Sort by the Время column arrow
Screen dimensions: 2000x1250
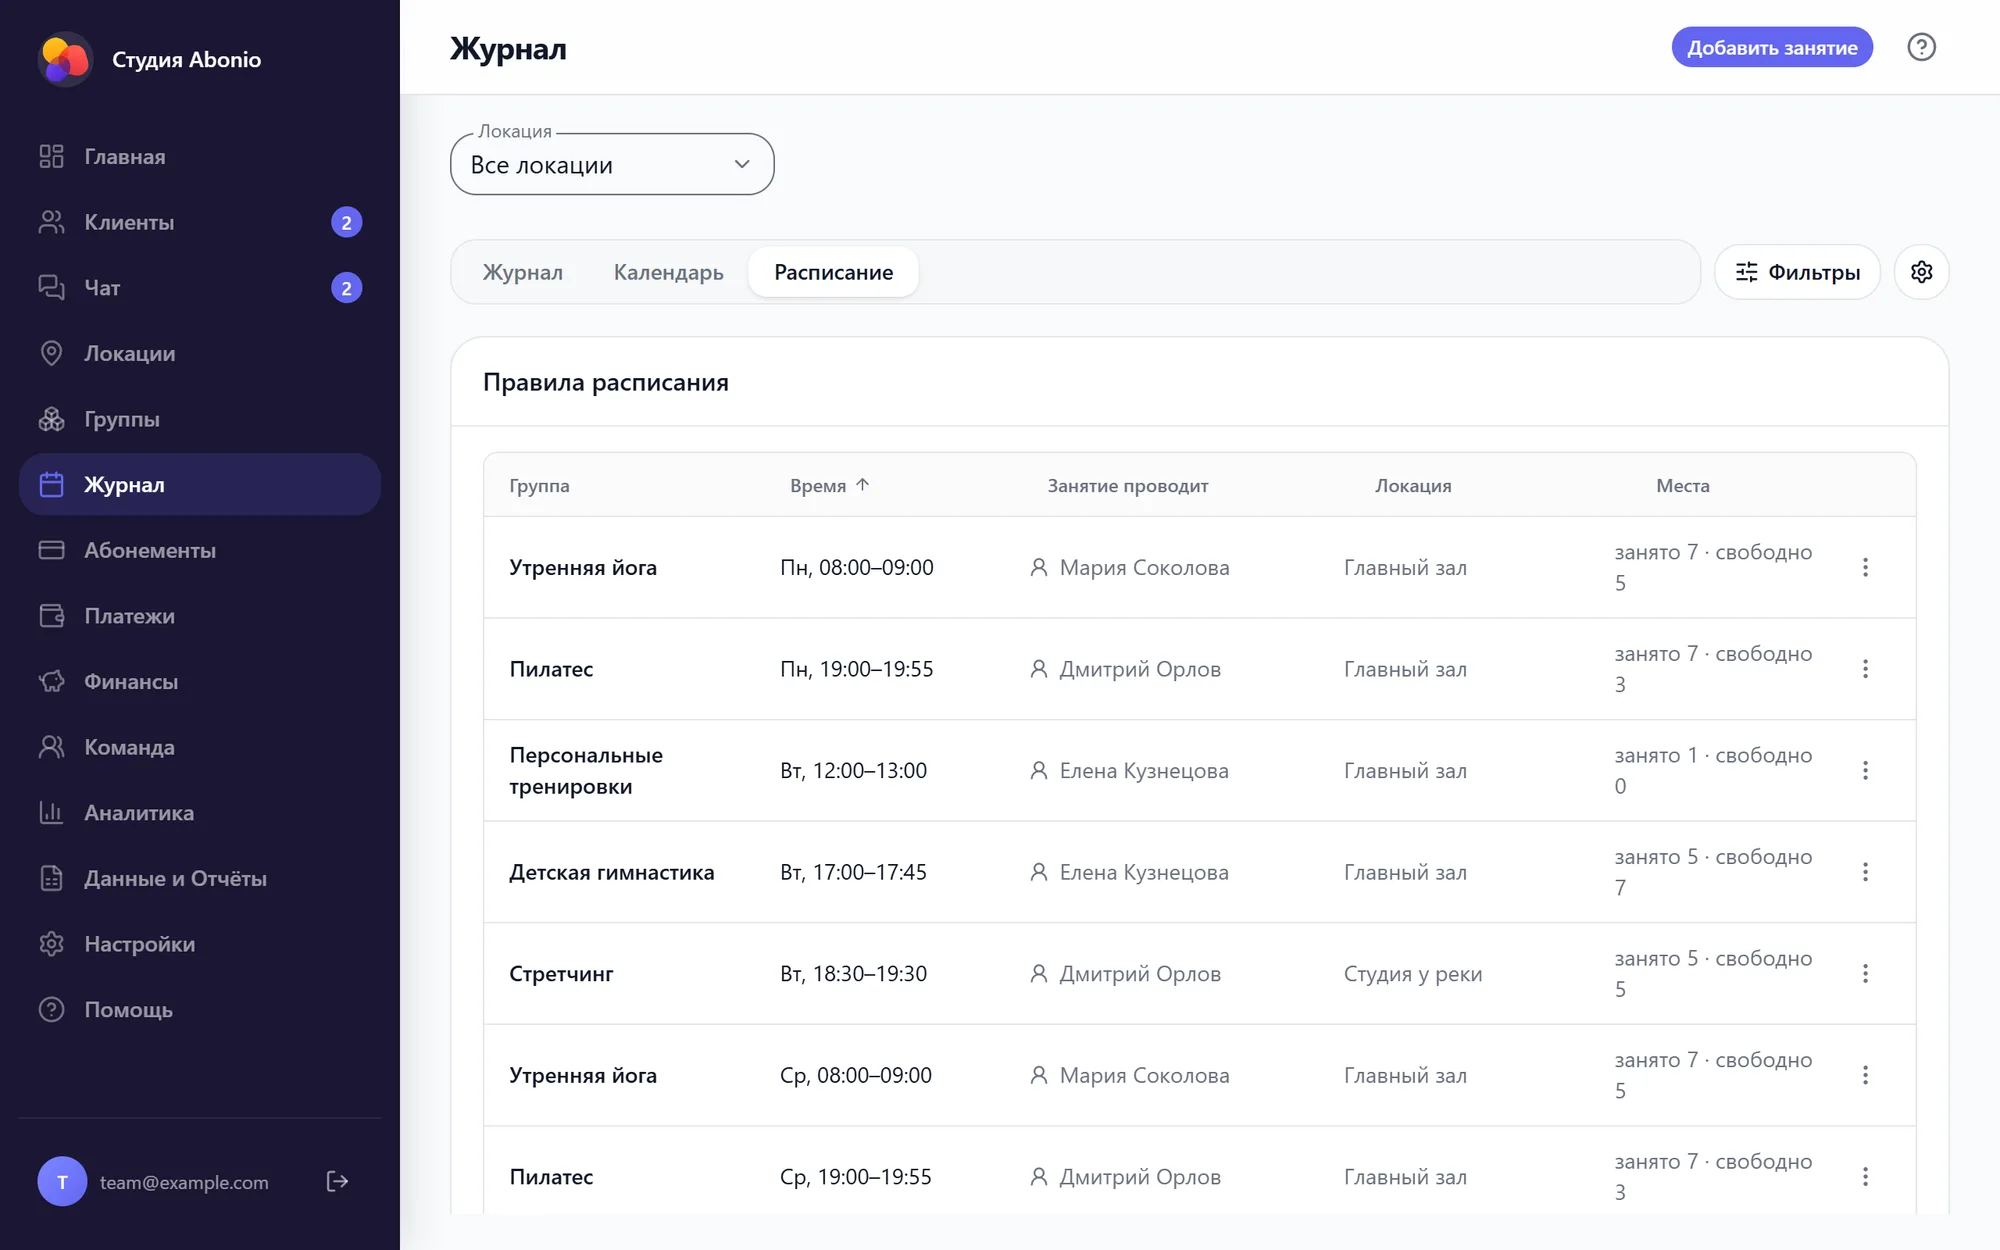click(863, 485)
